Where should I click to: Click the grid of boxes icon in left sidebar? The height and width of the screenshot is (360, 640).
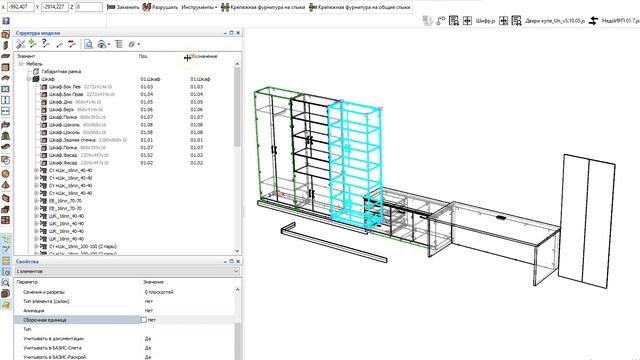coord(6,220)
